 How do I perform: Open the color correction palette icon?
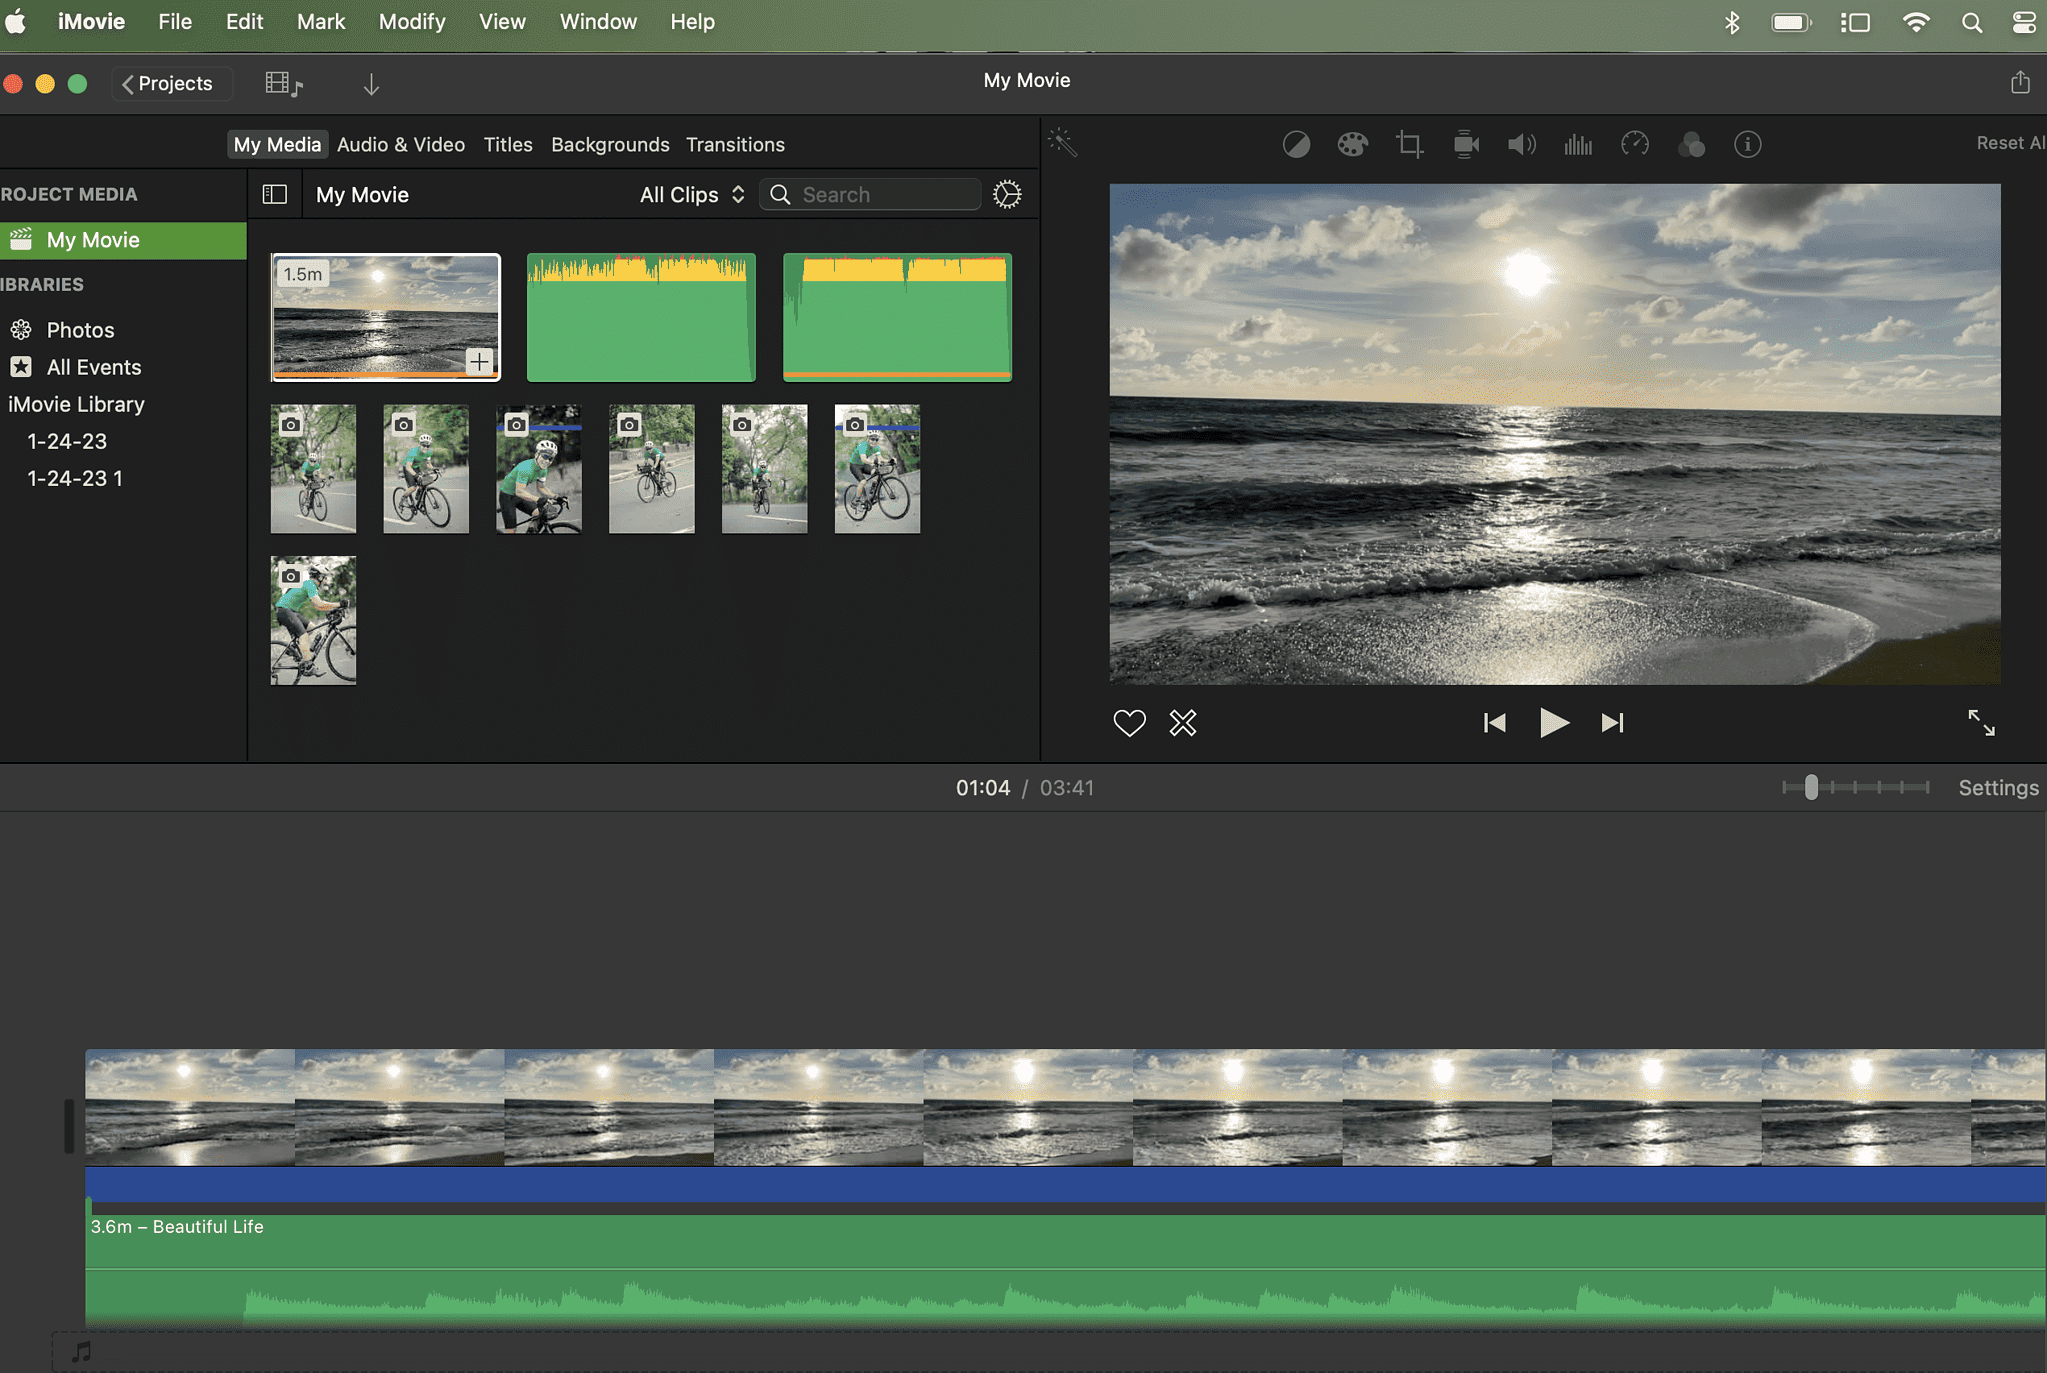pos(1352,144)
